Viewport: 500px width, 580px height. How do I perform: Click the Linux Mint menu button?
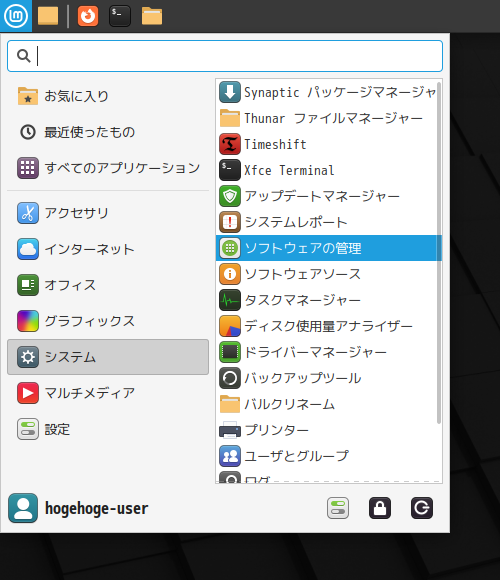point(16,16)
